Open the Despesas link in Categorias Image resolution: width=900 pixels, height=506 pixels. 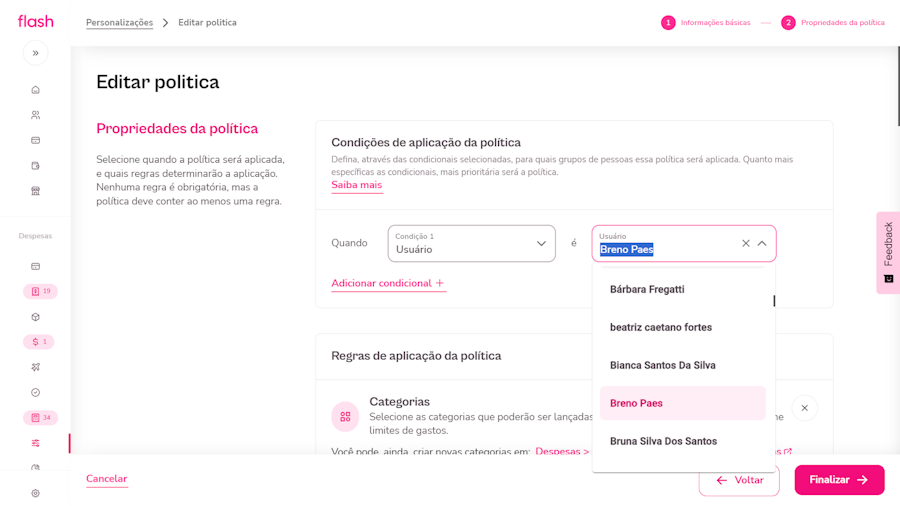[x=562, y=451]
